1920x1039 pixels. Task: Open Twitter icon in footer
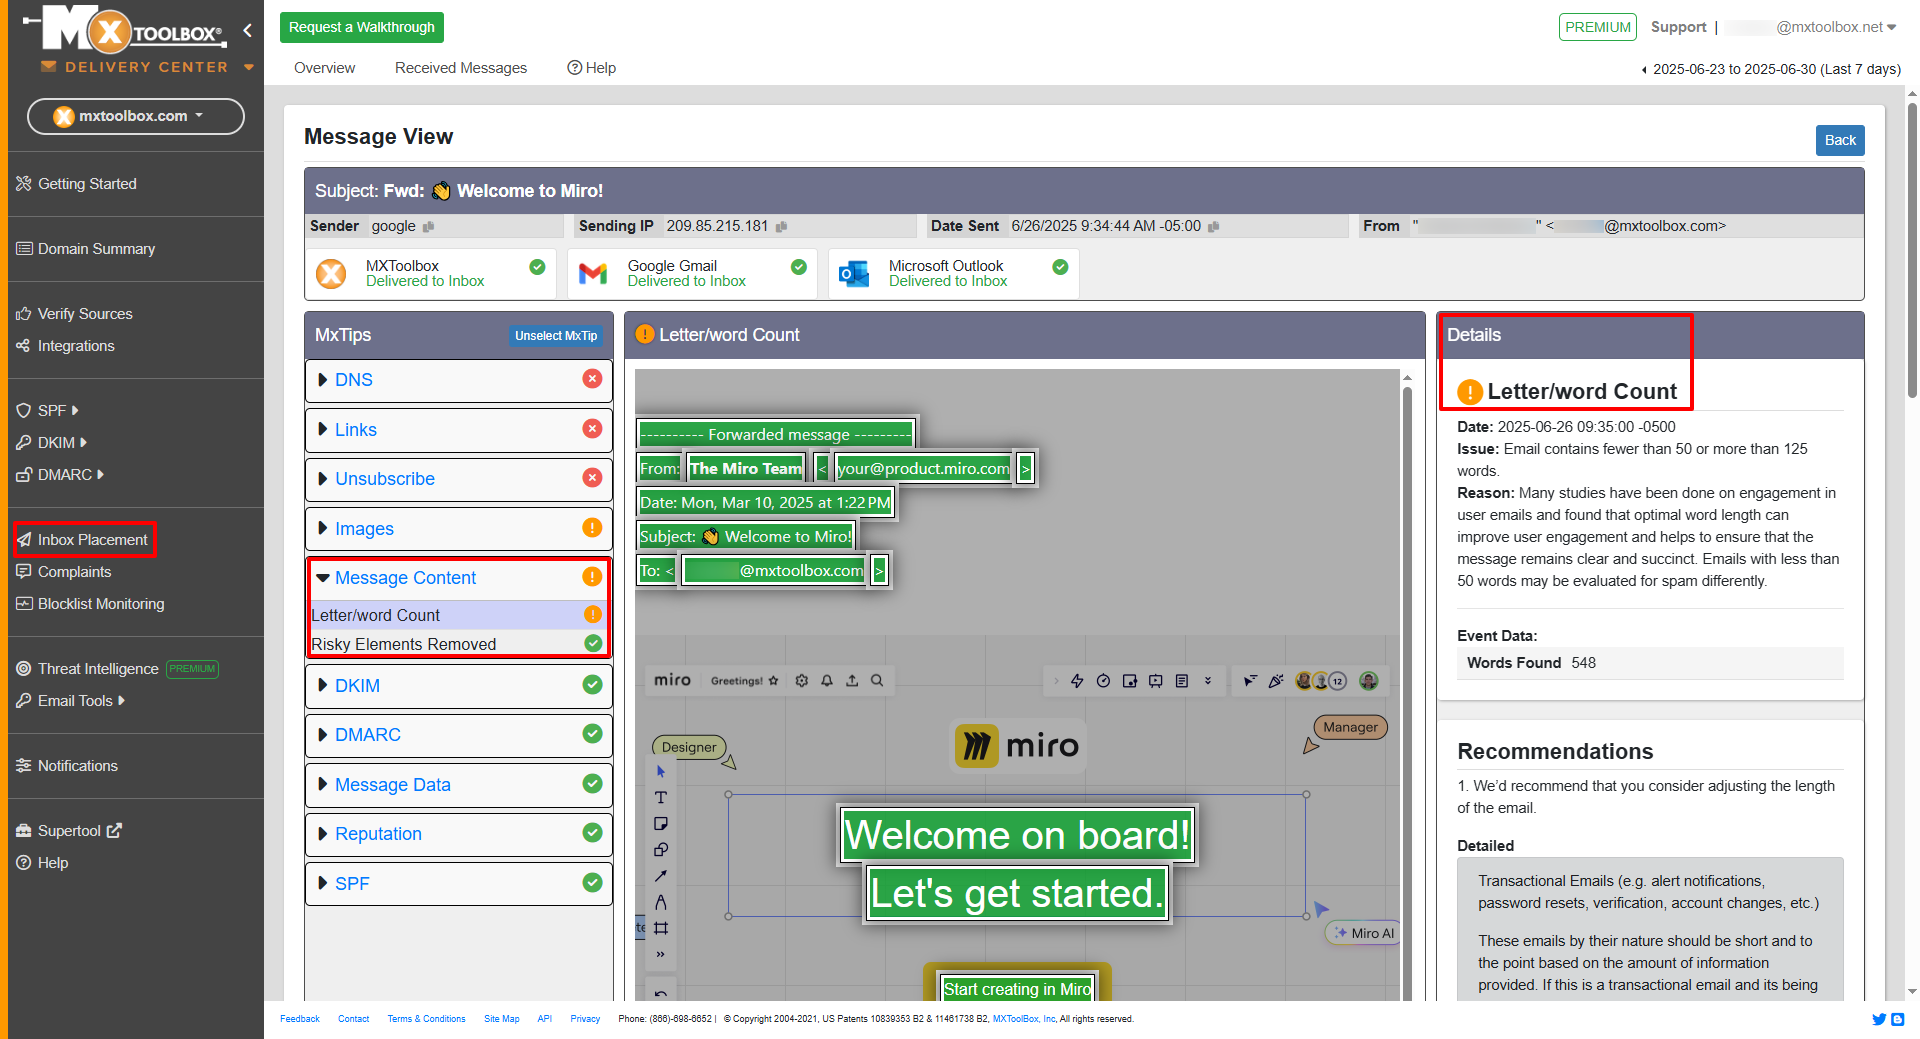(x=1878, y=1019)
